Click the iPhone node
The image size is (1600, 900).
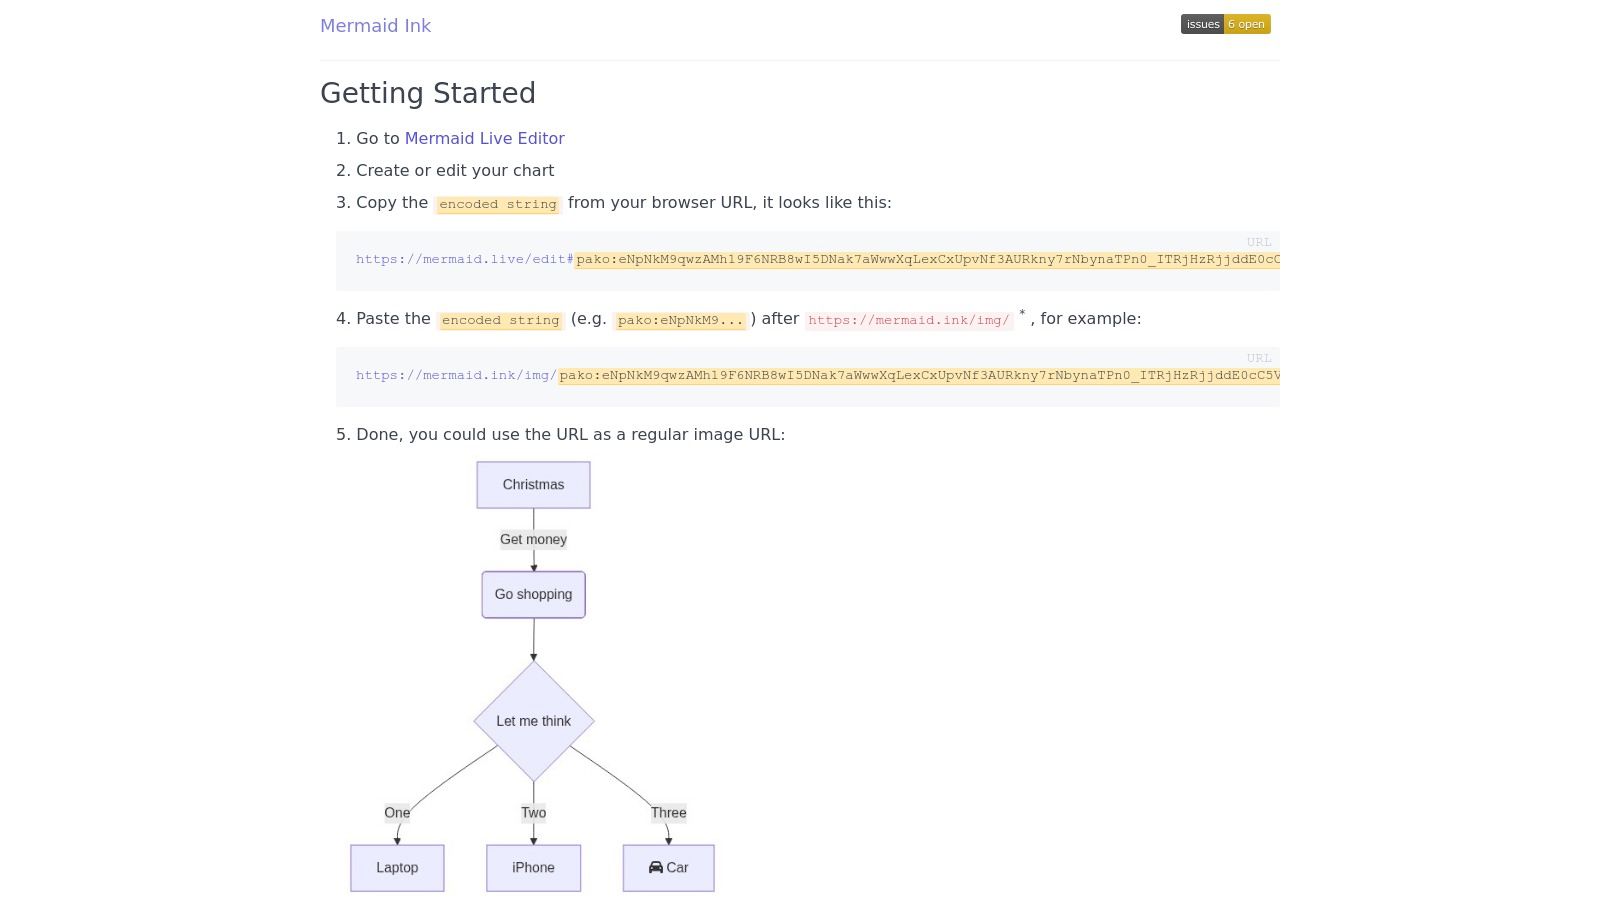533,868
